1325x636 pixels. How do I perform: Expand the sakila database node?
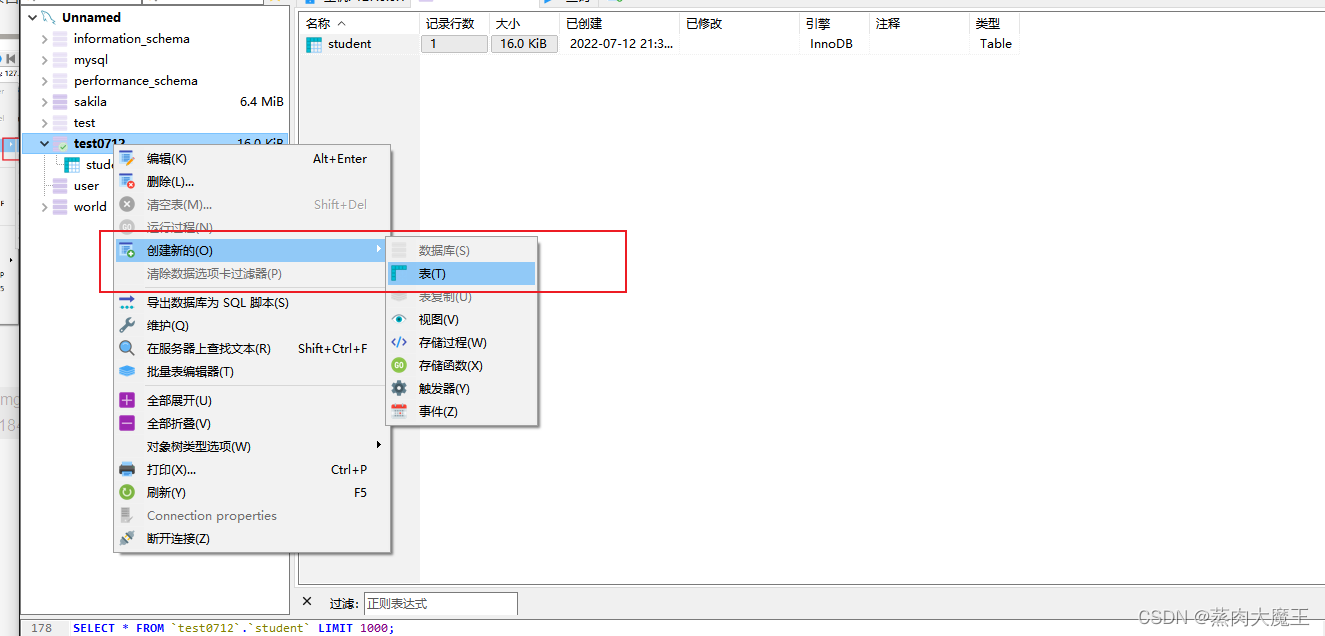[x=44, y=101]
